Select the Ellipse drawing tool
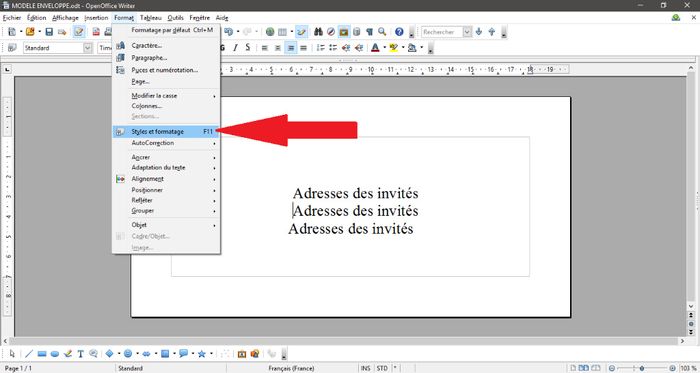Image resolution: width=700 pixels, height=373 pixels. coord(55,354)
